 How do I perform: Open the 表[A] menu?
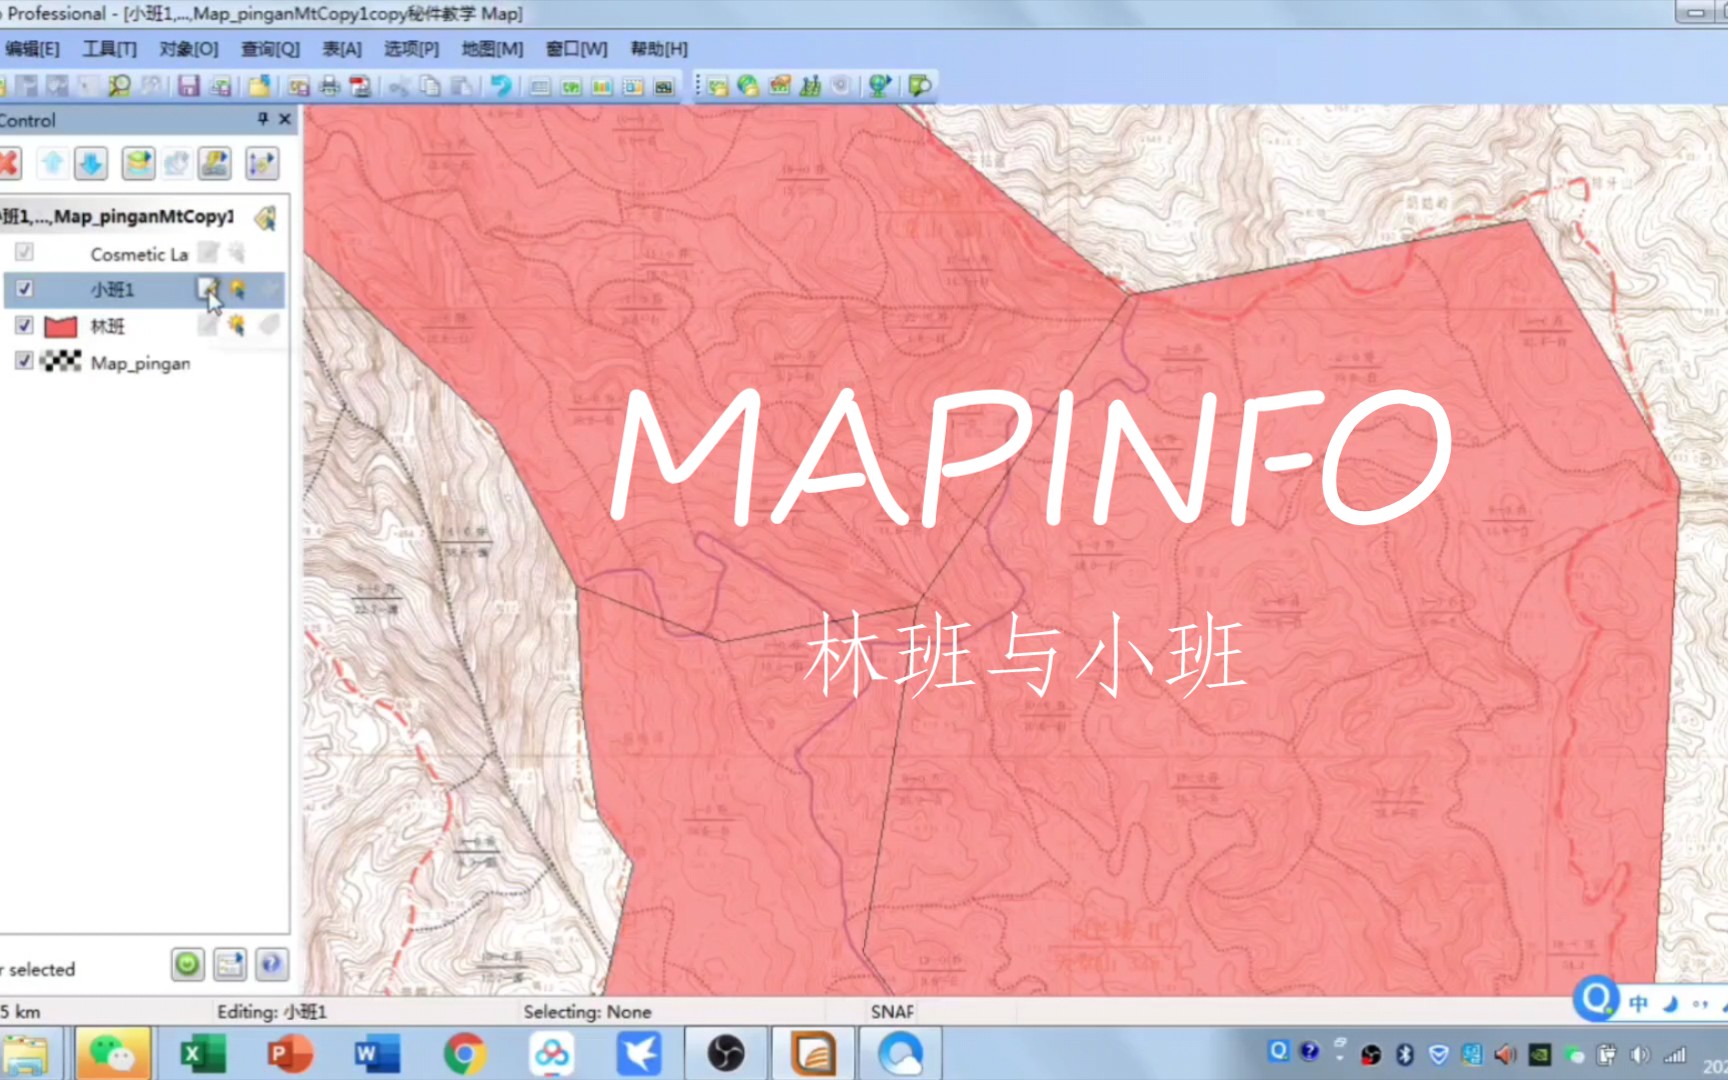(342, 49)
